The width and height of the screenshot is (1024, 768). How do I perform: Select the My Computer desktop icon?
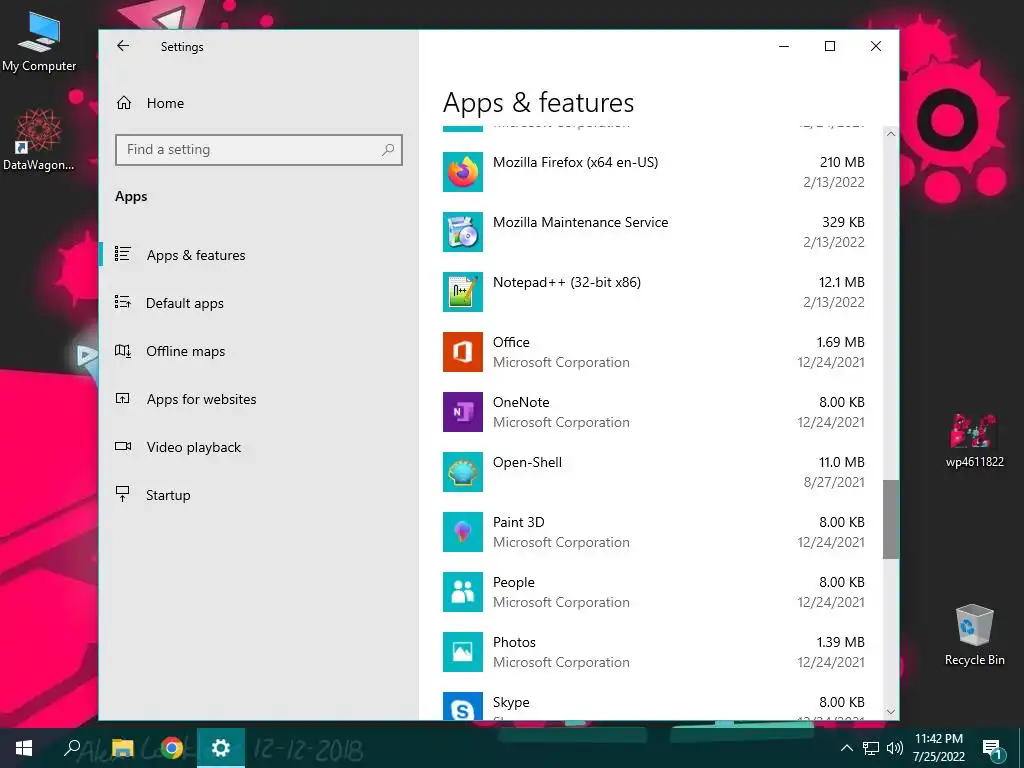39,42
